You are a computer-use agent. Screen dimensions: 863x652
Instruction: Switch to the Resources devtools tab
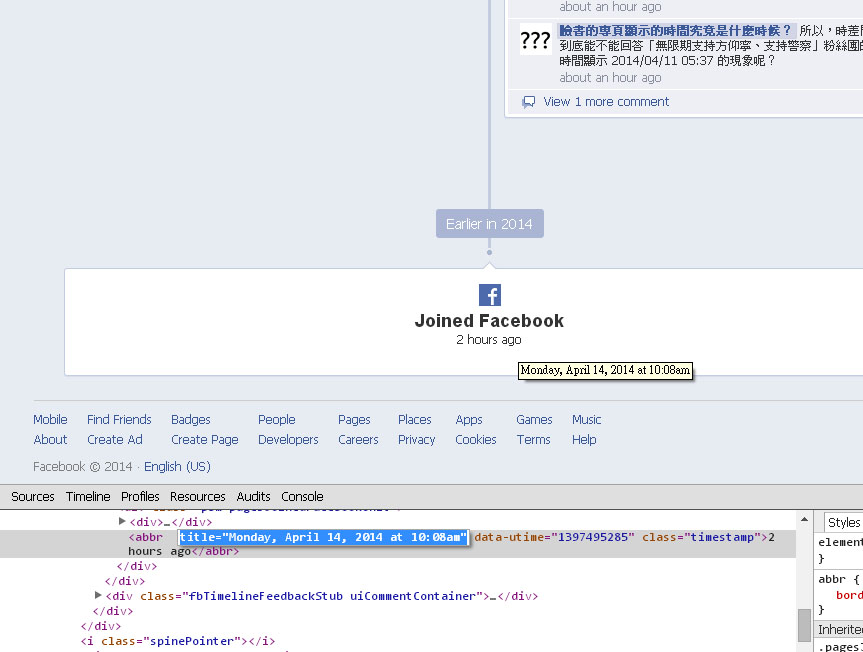click(x=198, y=496)
